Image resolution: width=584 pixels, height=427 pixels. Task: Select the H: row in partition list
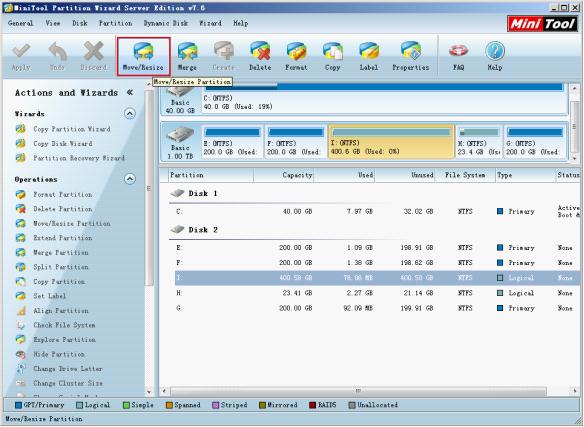click(x=376, y=293)
